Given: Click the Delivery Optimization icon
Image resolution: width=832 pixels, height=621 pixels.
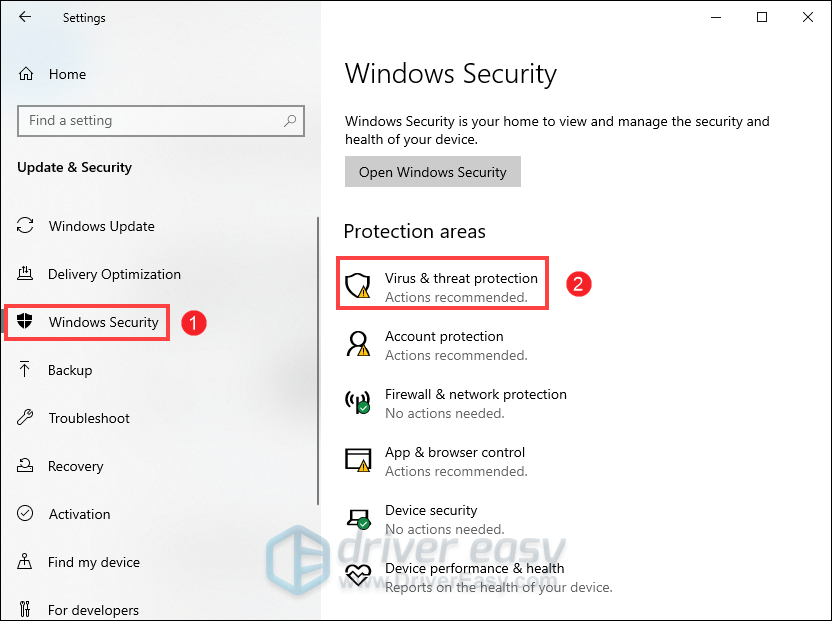Looking at the screenshot, I should tap(25, 273).
